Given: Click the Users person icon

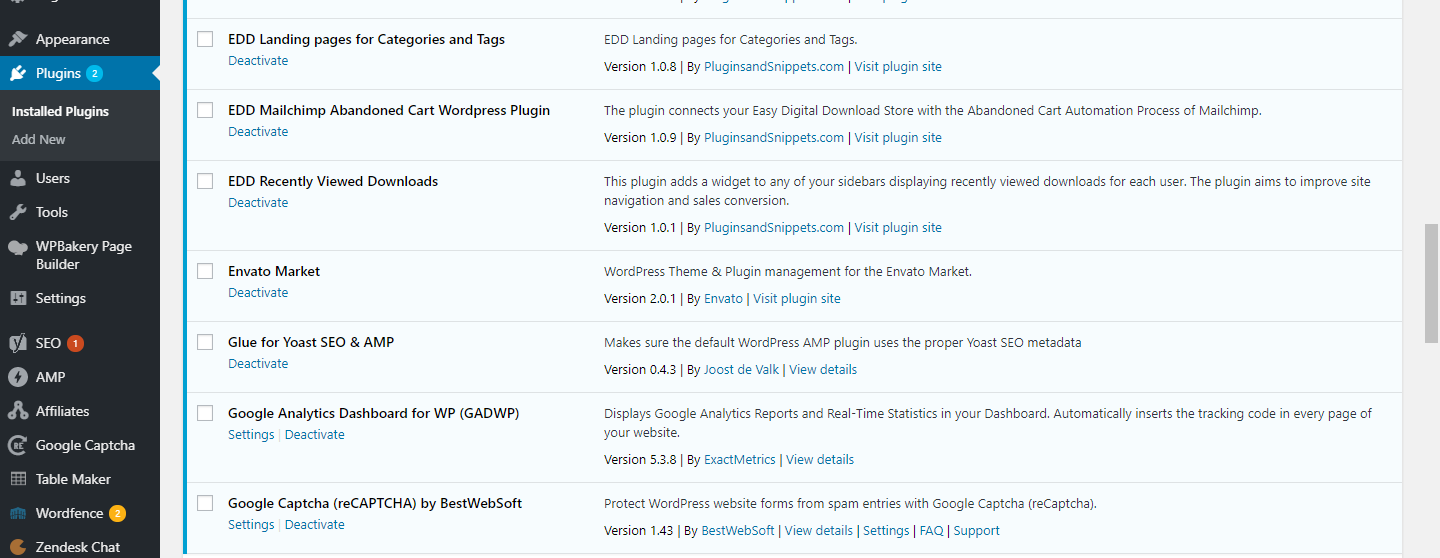Looking at the screenshot, I should (x=17, y=178).
